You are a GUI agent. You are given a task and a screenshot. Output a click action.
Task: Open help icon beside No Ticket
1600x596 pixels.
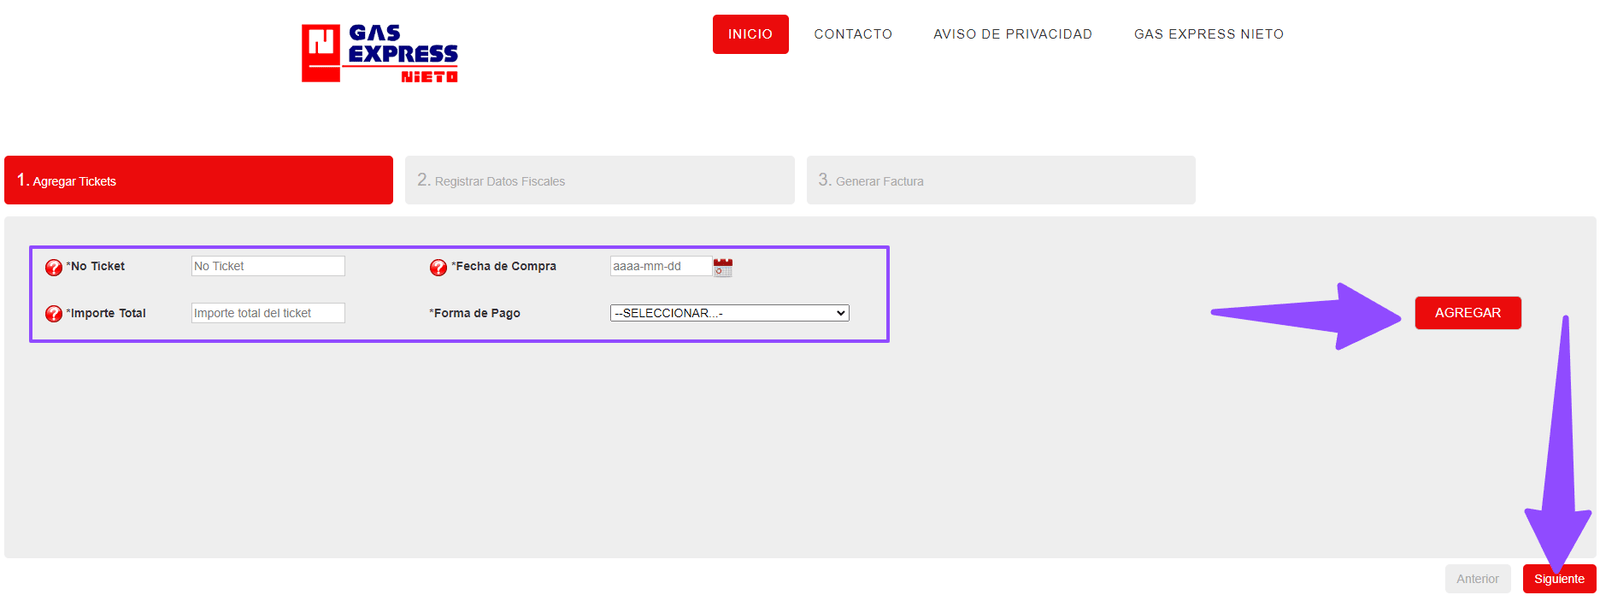(54, 267)
